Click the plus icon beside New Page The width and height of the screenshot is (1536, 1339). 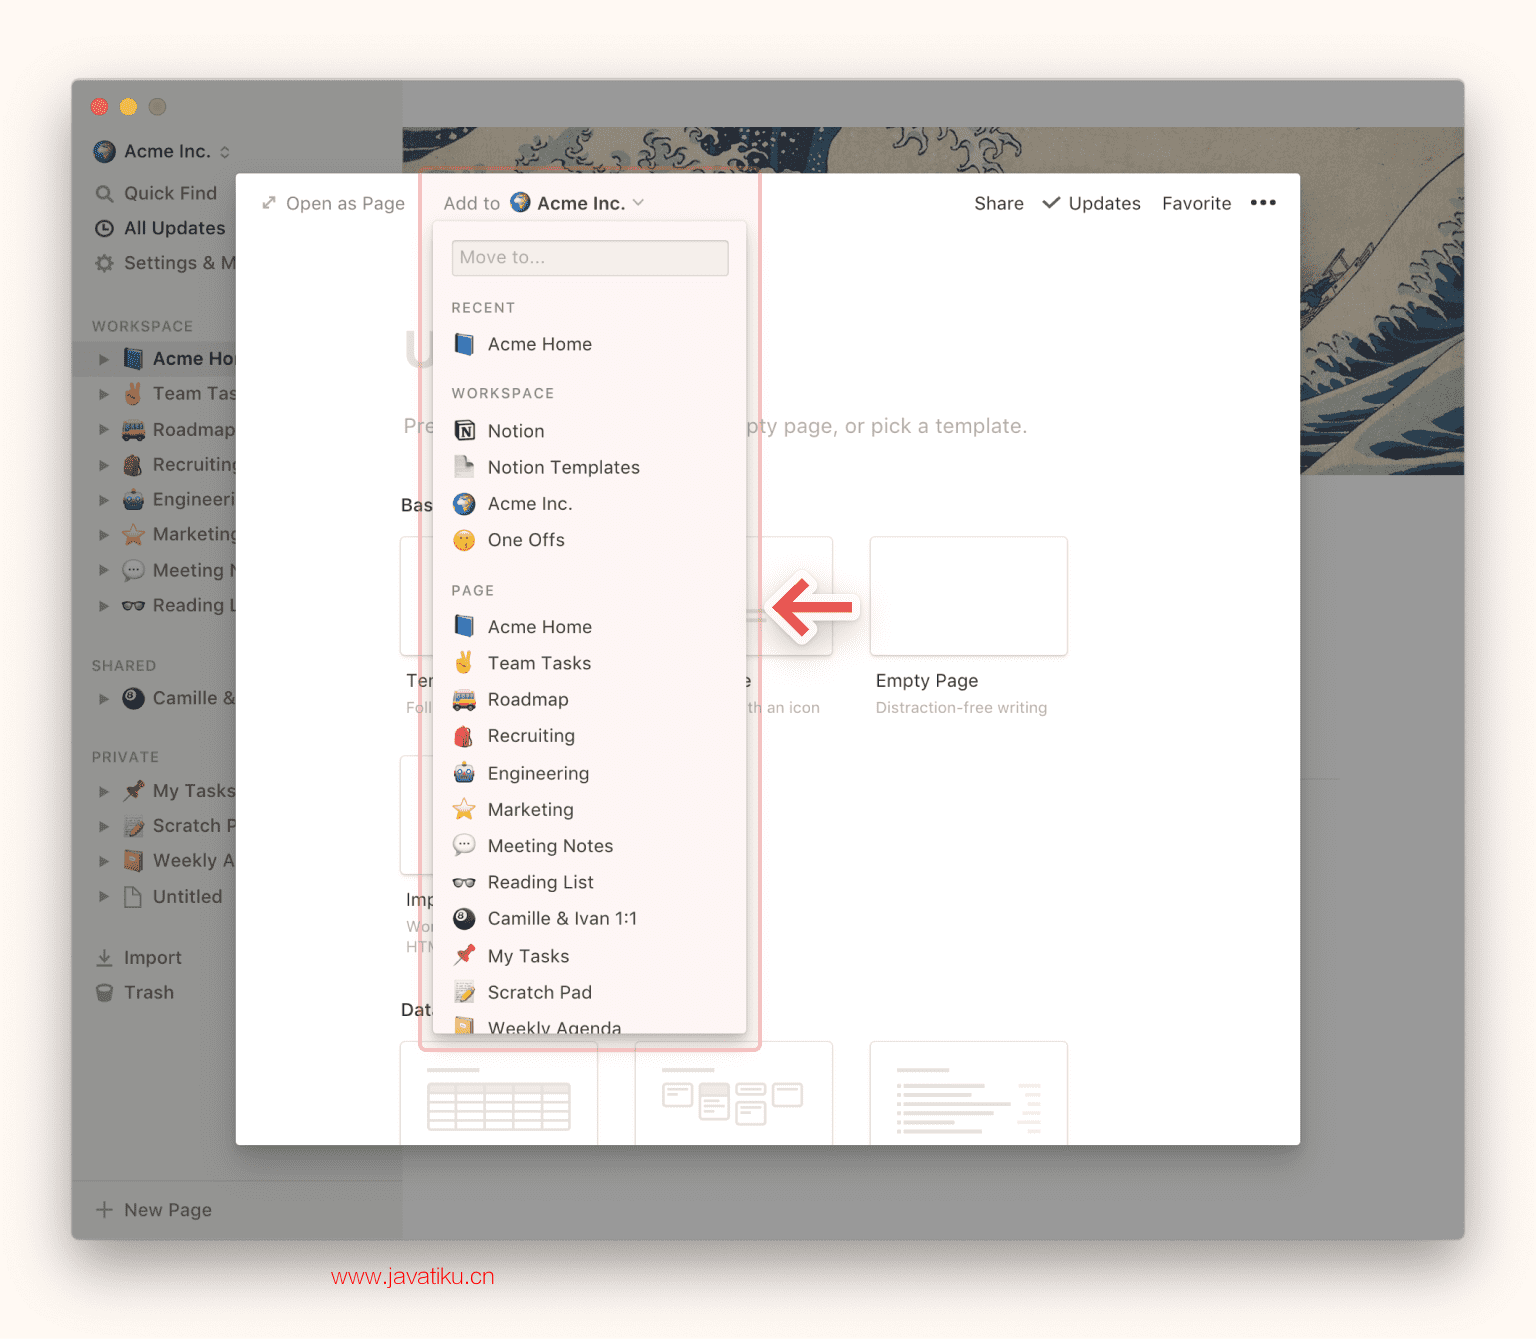[x=104, y=1209]
